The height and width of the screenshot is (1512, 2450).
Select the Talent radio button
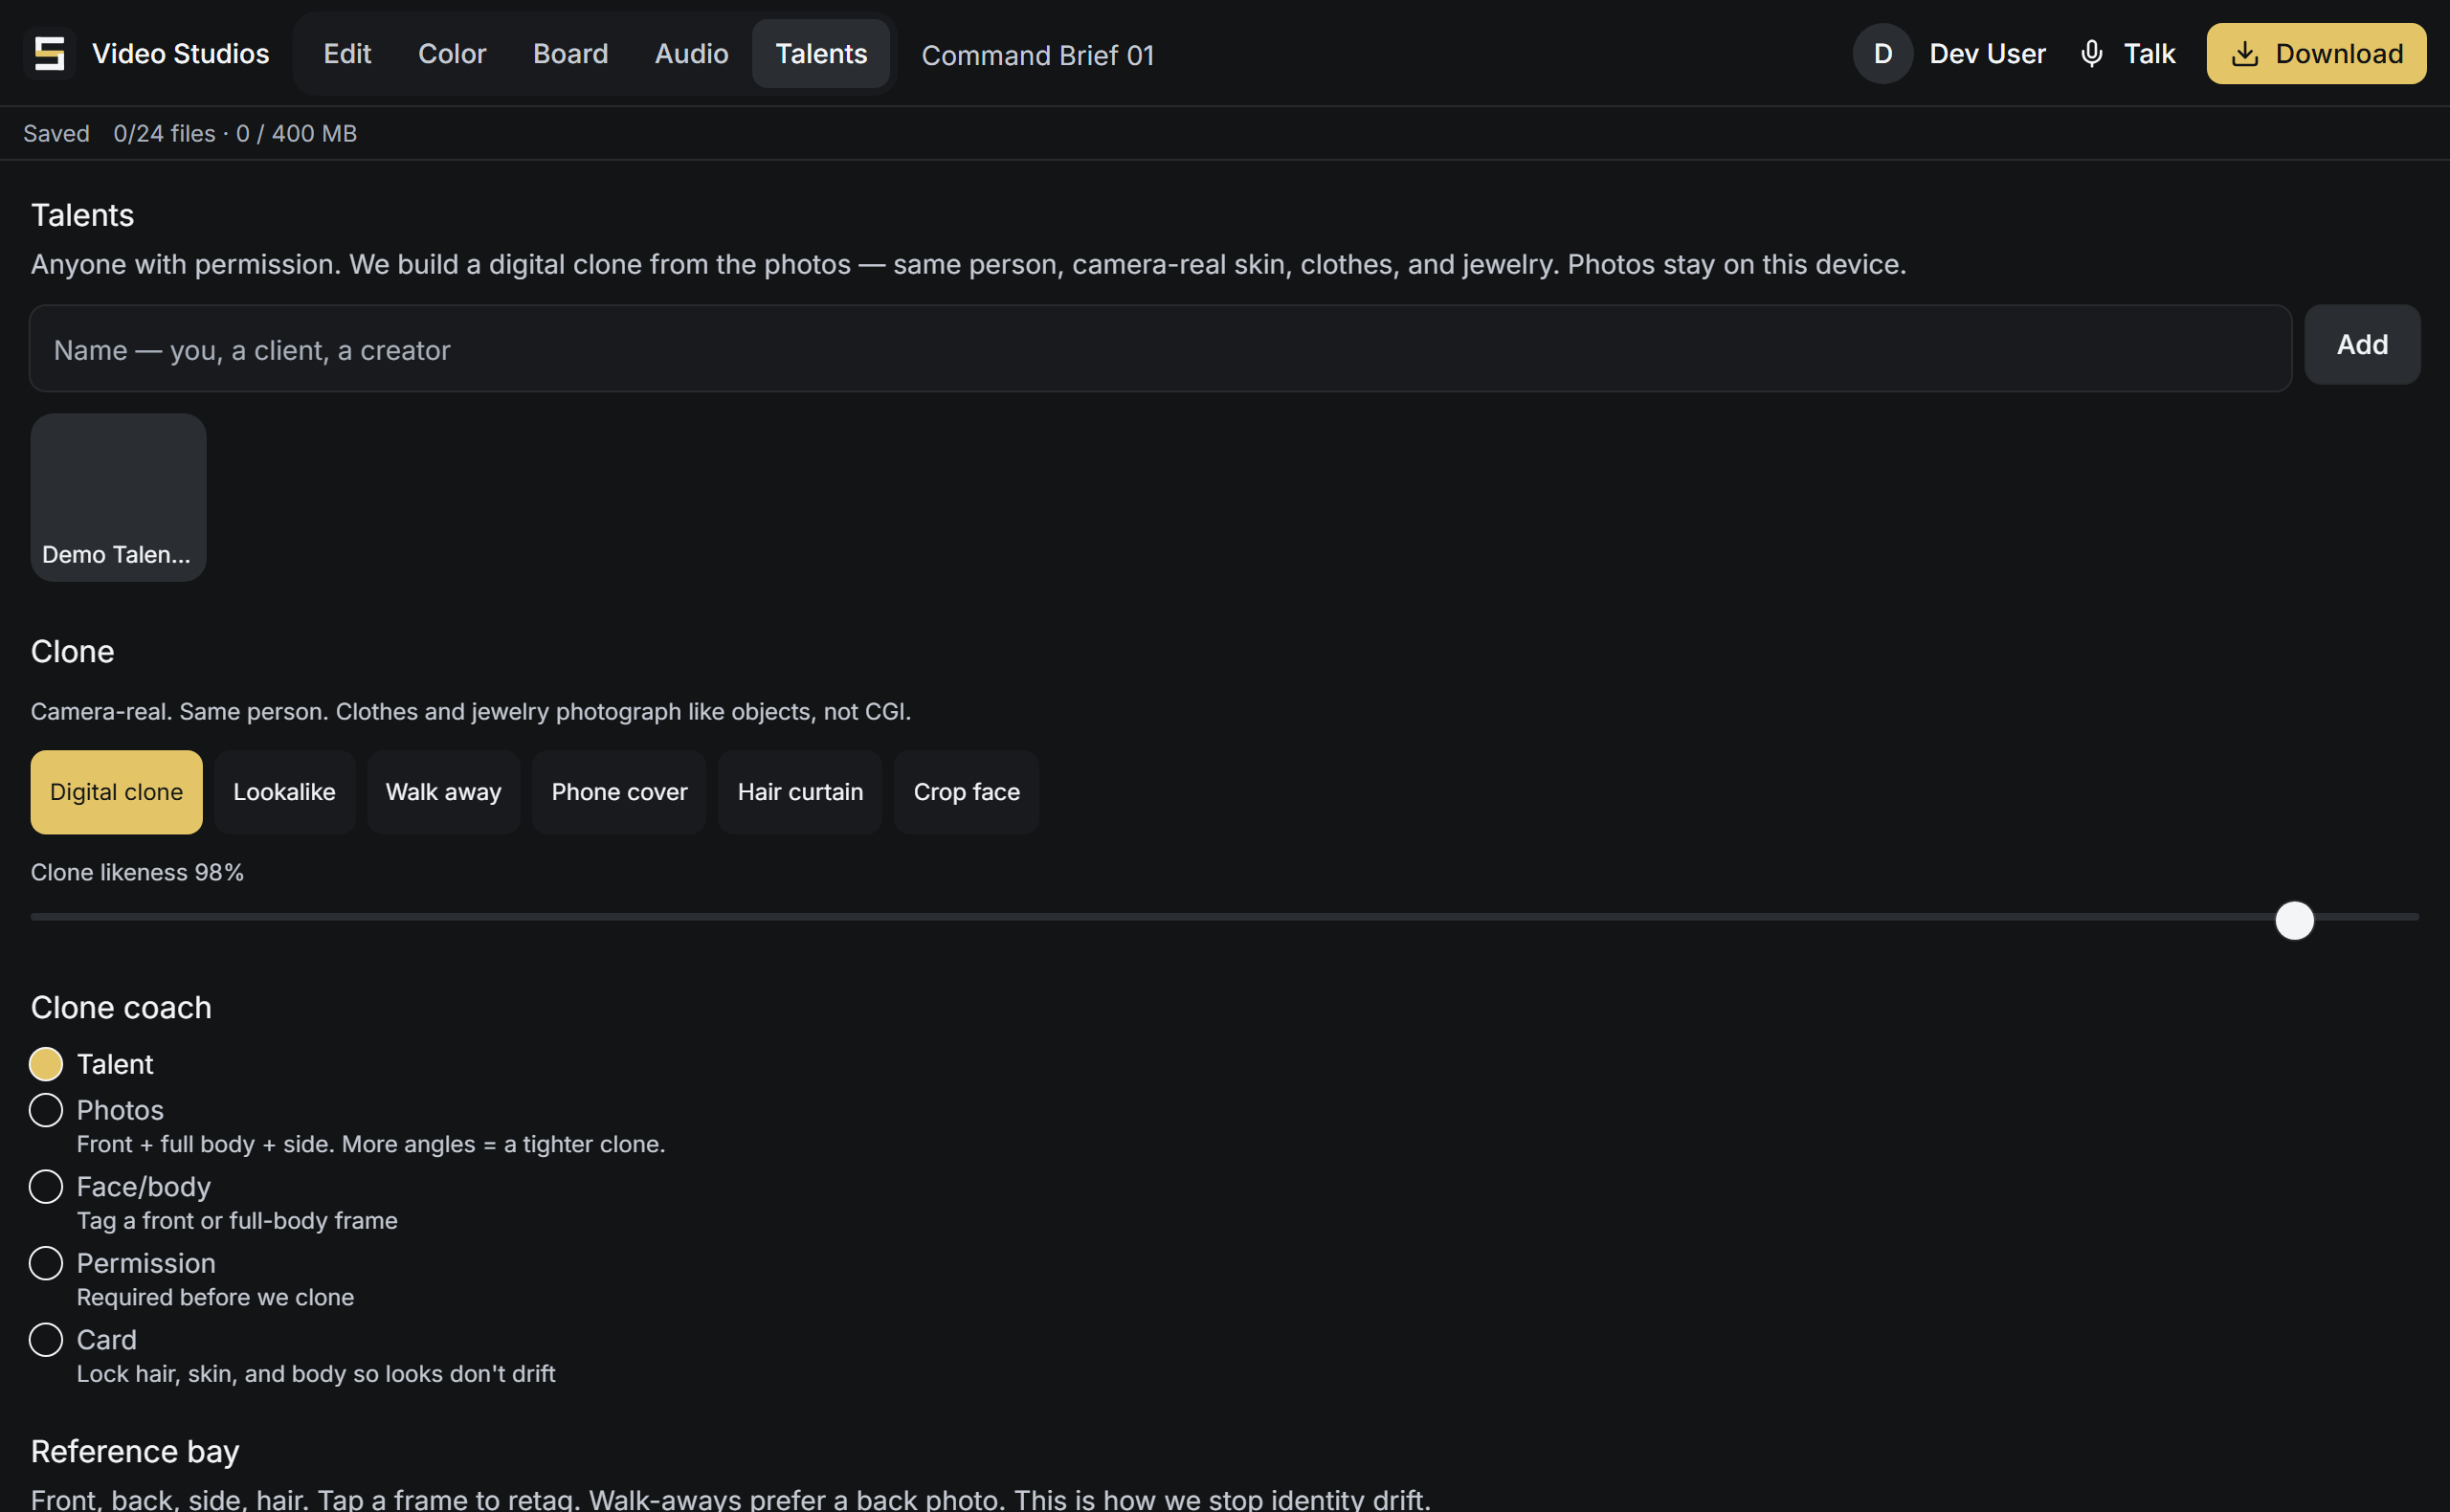(46, 1064)
